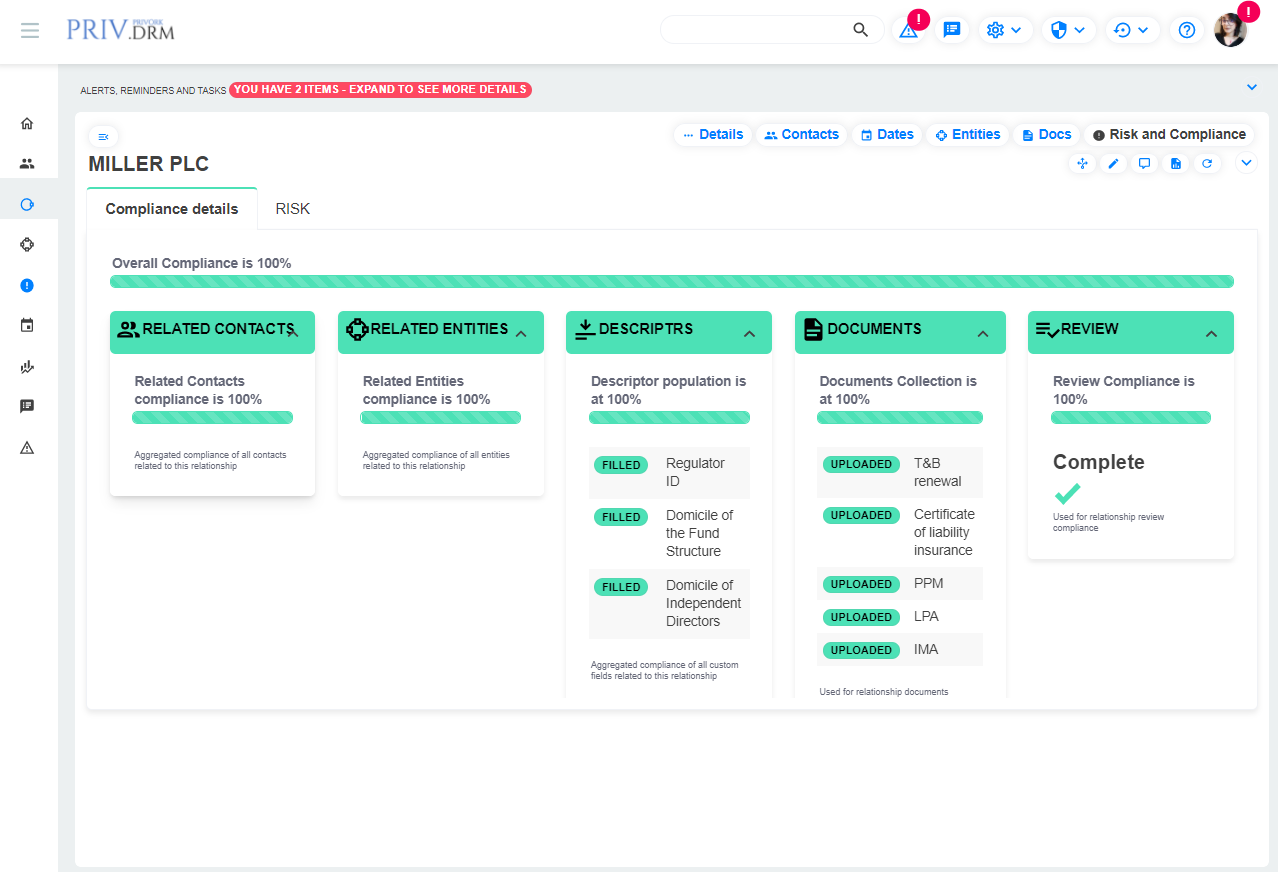Open the Docs section button
1278x872 pixels.
[x=1046, y=135]
